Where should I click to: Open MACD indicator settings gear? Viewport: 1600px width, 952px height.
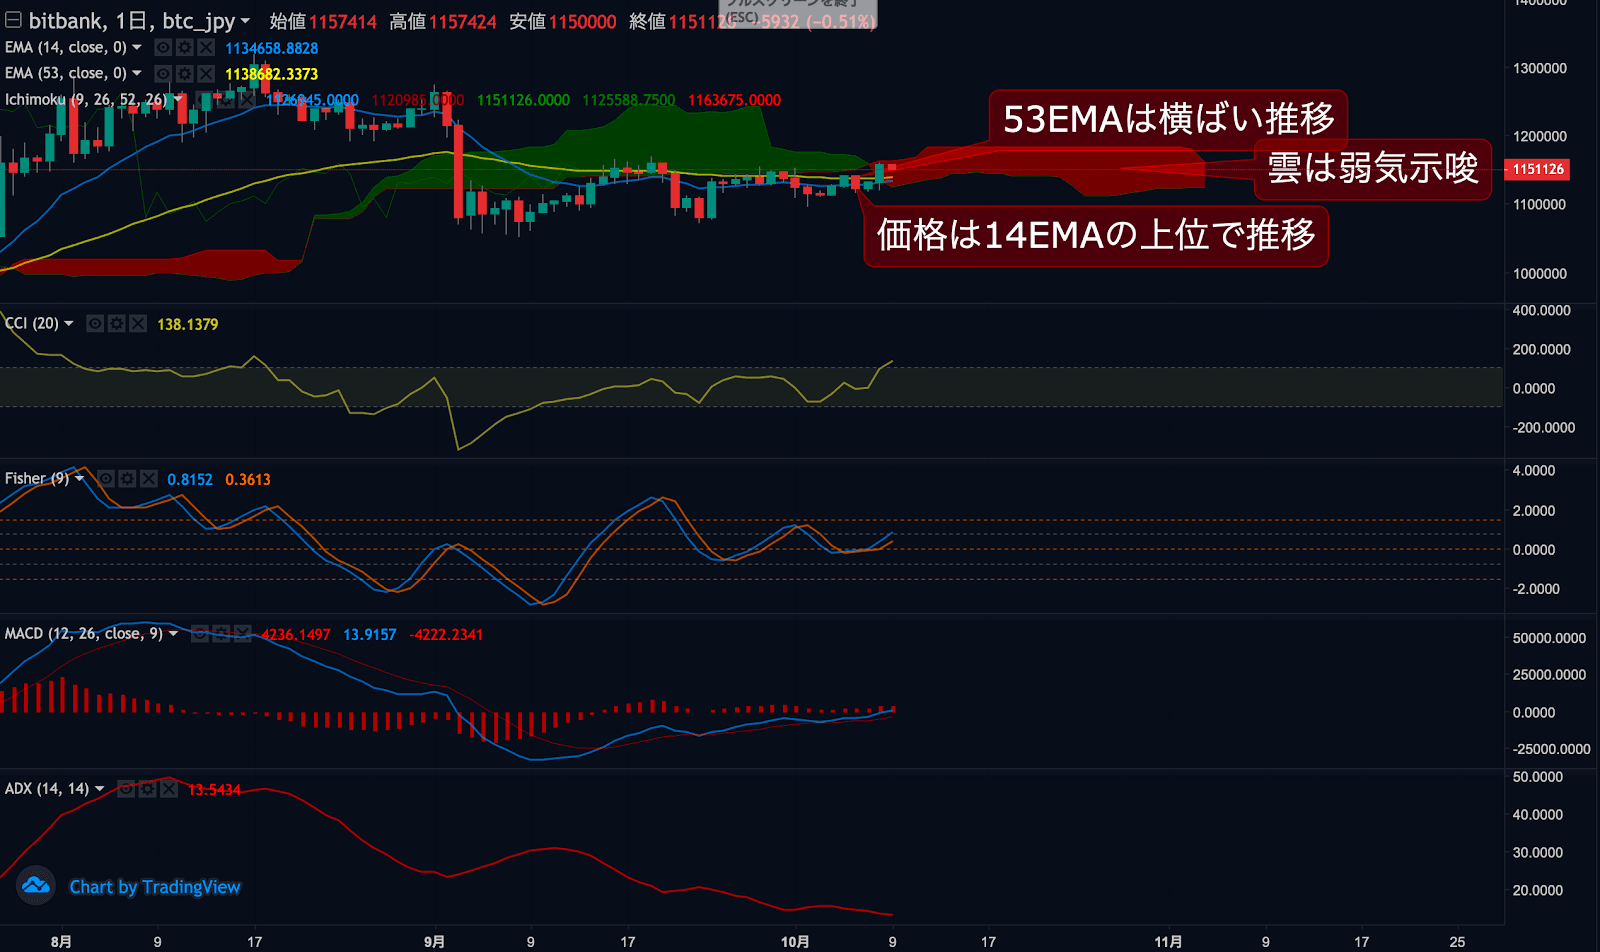pyautogui.click(x=221, y=634)
